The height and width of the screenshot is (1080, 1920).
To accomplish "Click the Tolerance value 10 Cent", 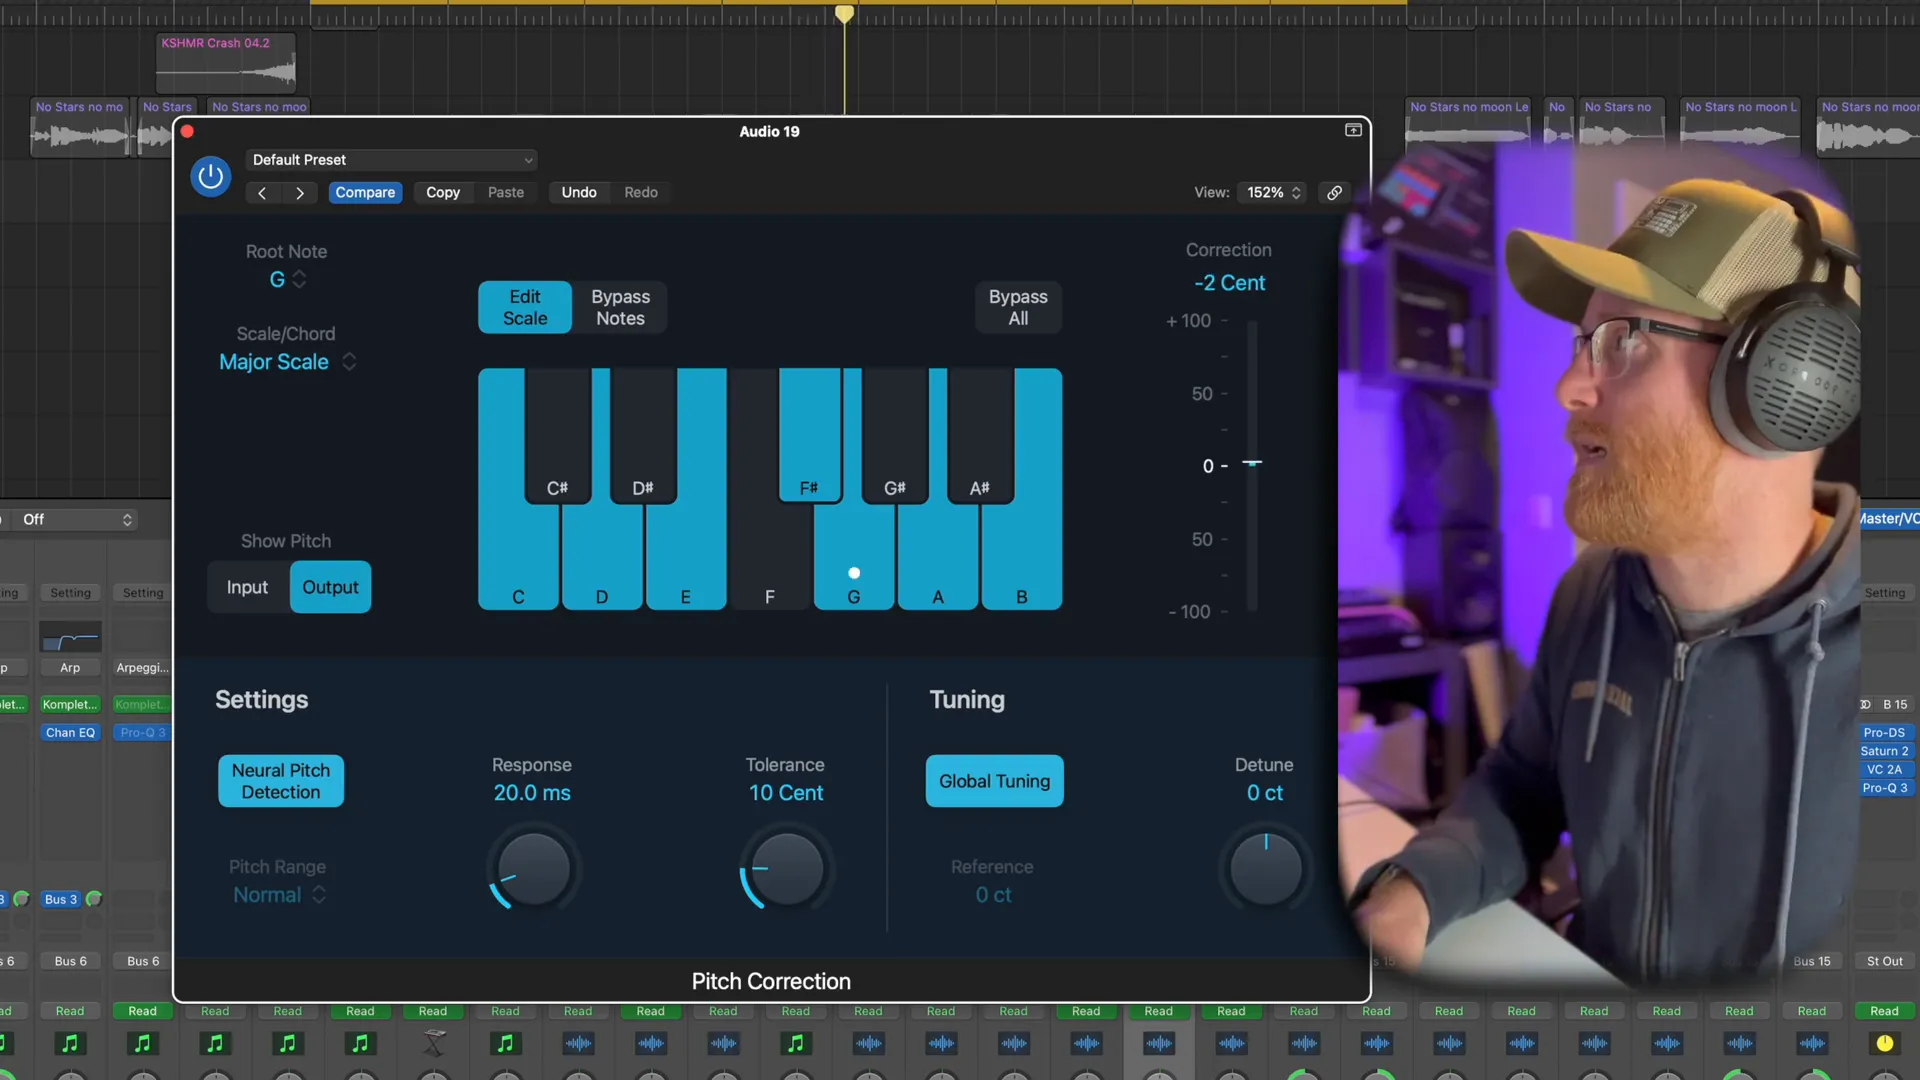I will click(786, 793).
